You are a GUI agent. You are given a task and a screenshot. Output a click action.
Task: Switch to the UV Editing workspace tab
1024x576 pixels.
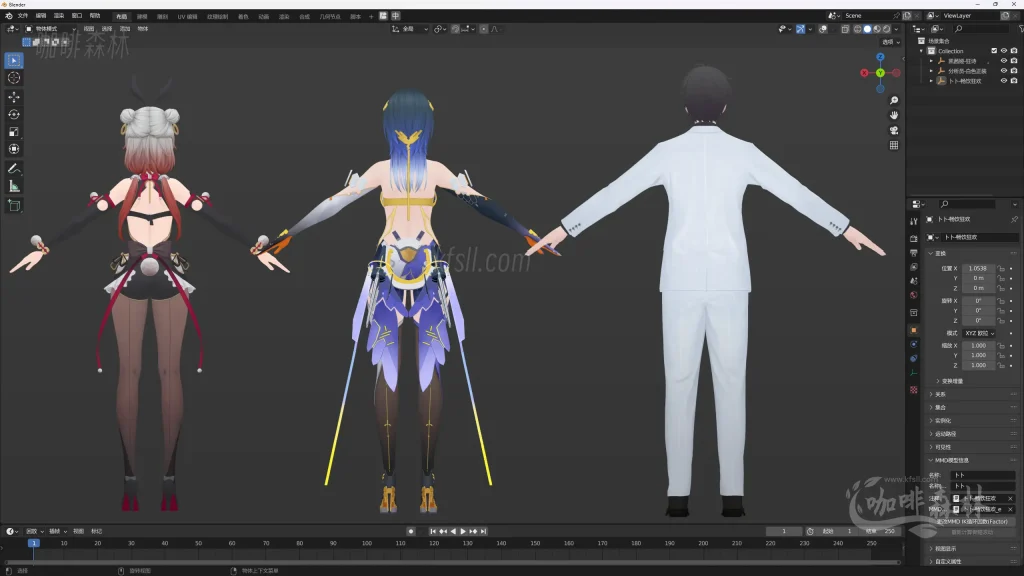tap(187, 16)
